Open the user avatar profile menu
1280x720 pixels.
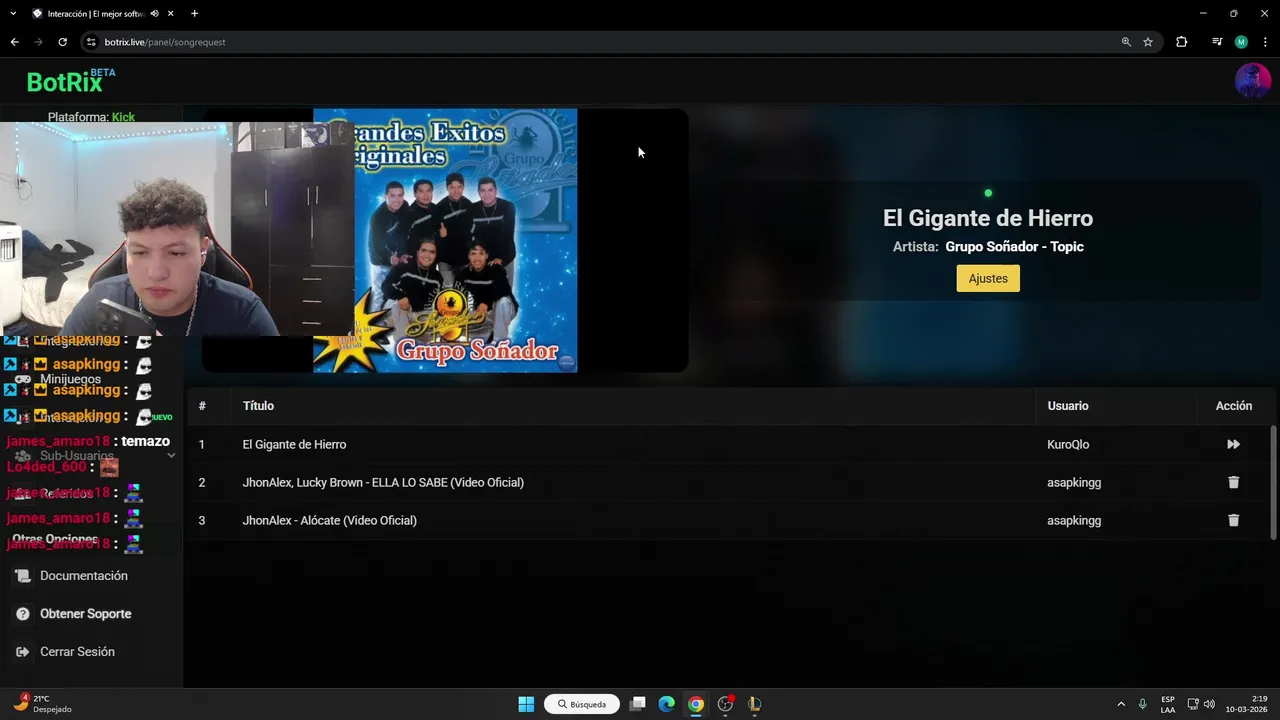1253,80
